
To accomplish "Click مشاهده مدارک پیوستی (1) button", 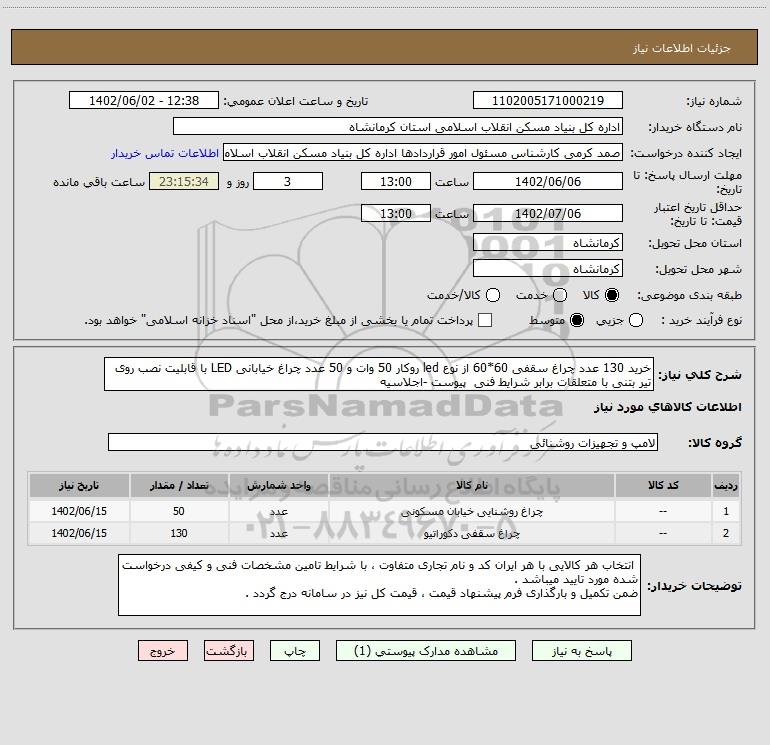I will (x=426, y=651).
